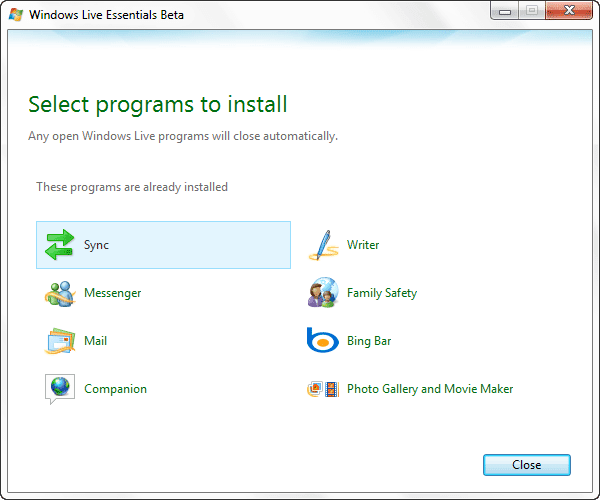Close the window with the red X
600x500 pixels.
point(569,11)
